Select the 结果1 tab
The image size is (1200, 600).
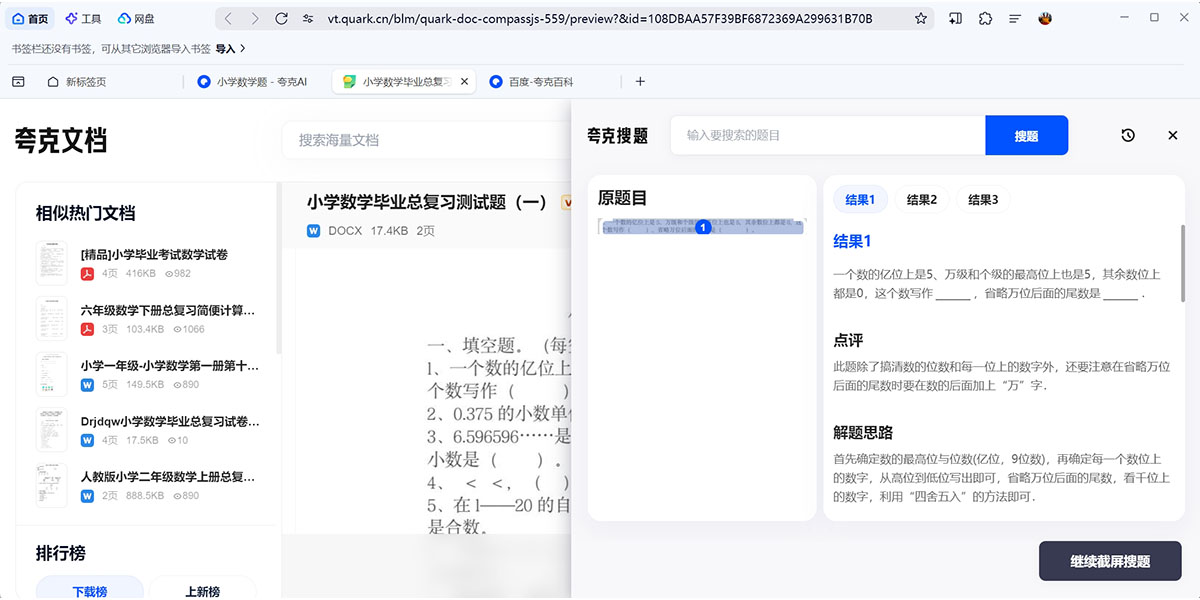click(860, 200)
